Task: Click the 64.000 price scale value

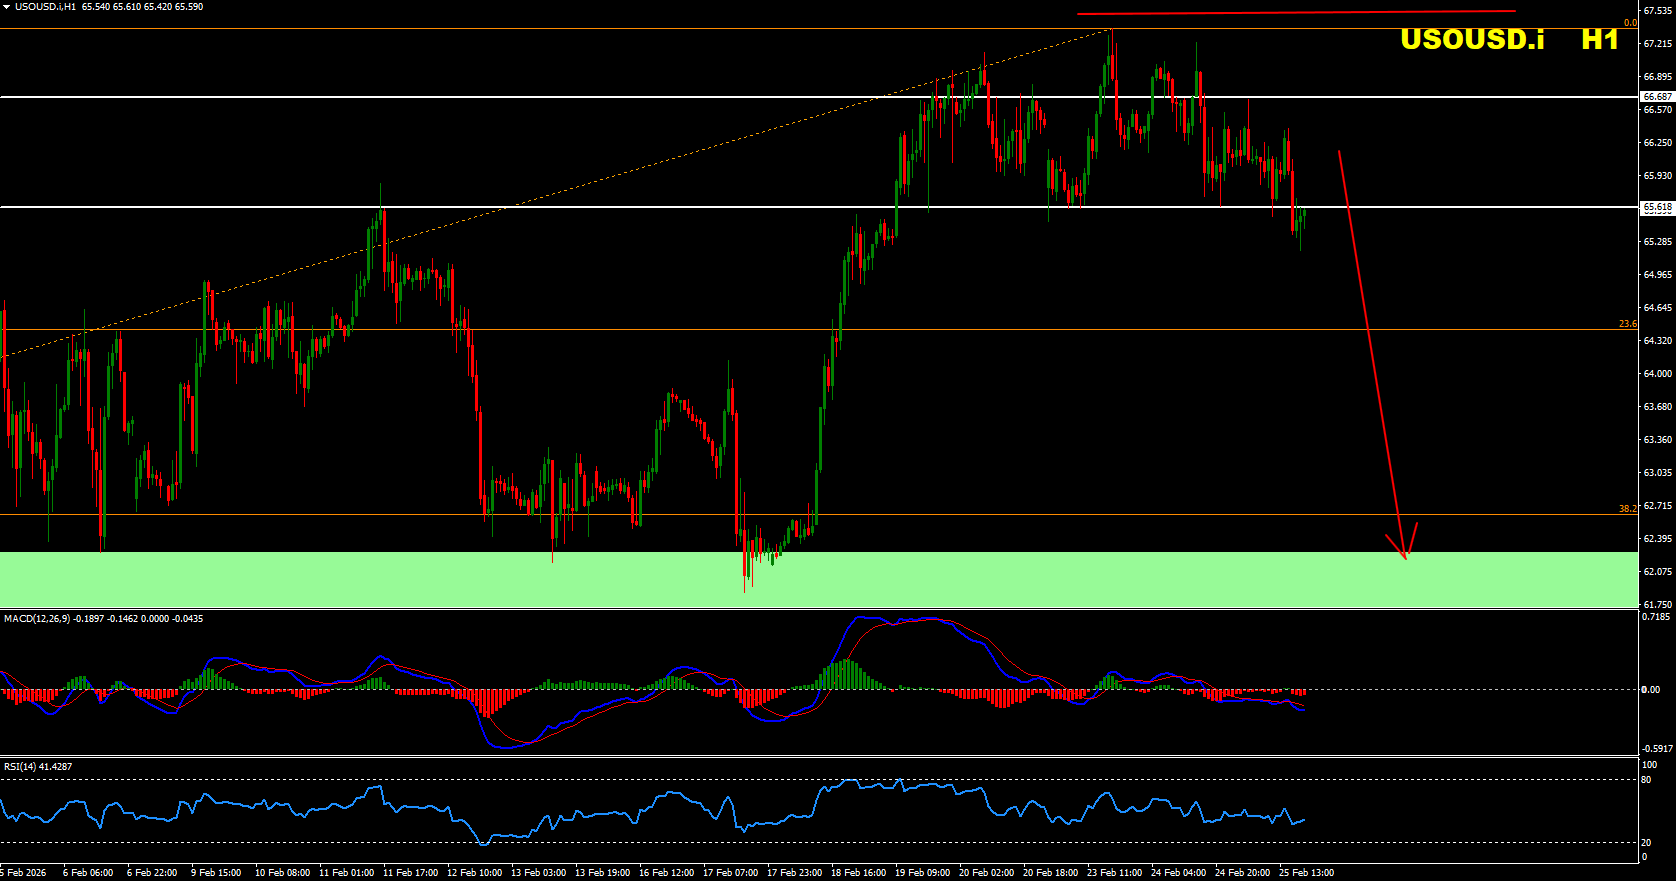Action: (x=1657, y=374)
